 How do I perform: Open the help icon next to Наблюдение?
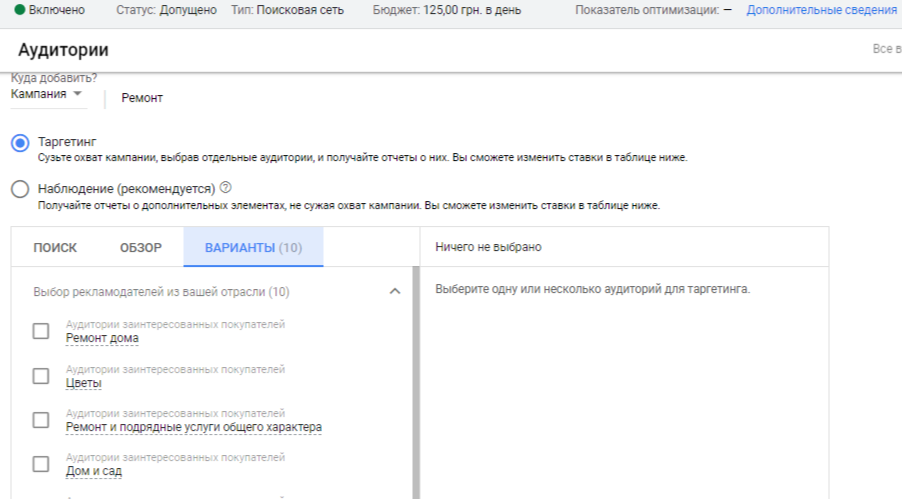(x=226, y=188)
